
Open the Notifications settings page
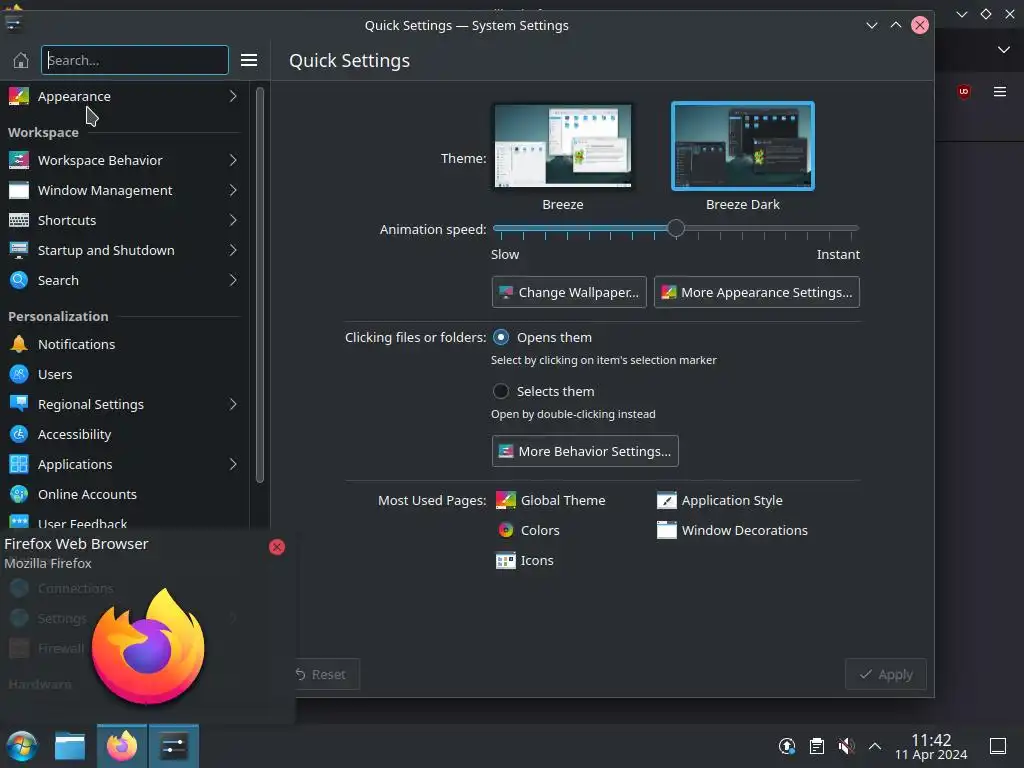pyautogui.click(x=124, y=344)
